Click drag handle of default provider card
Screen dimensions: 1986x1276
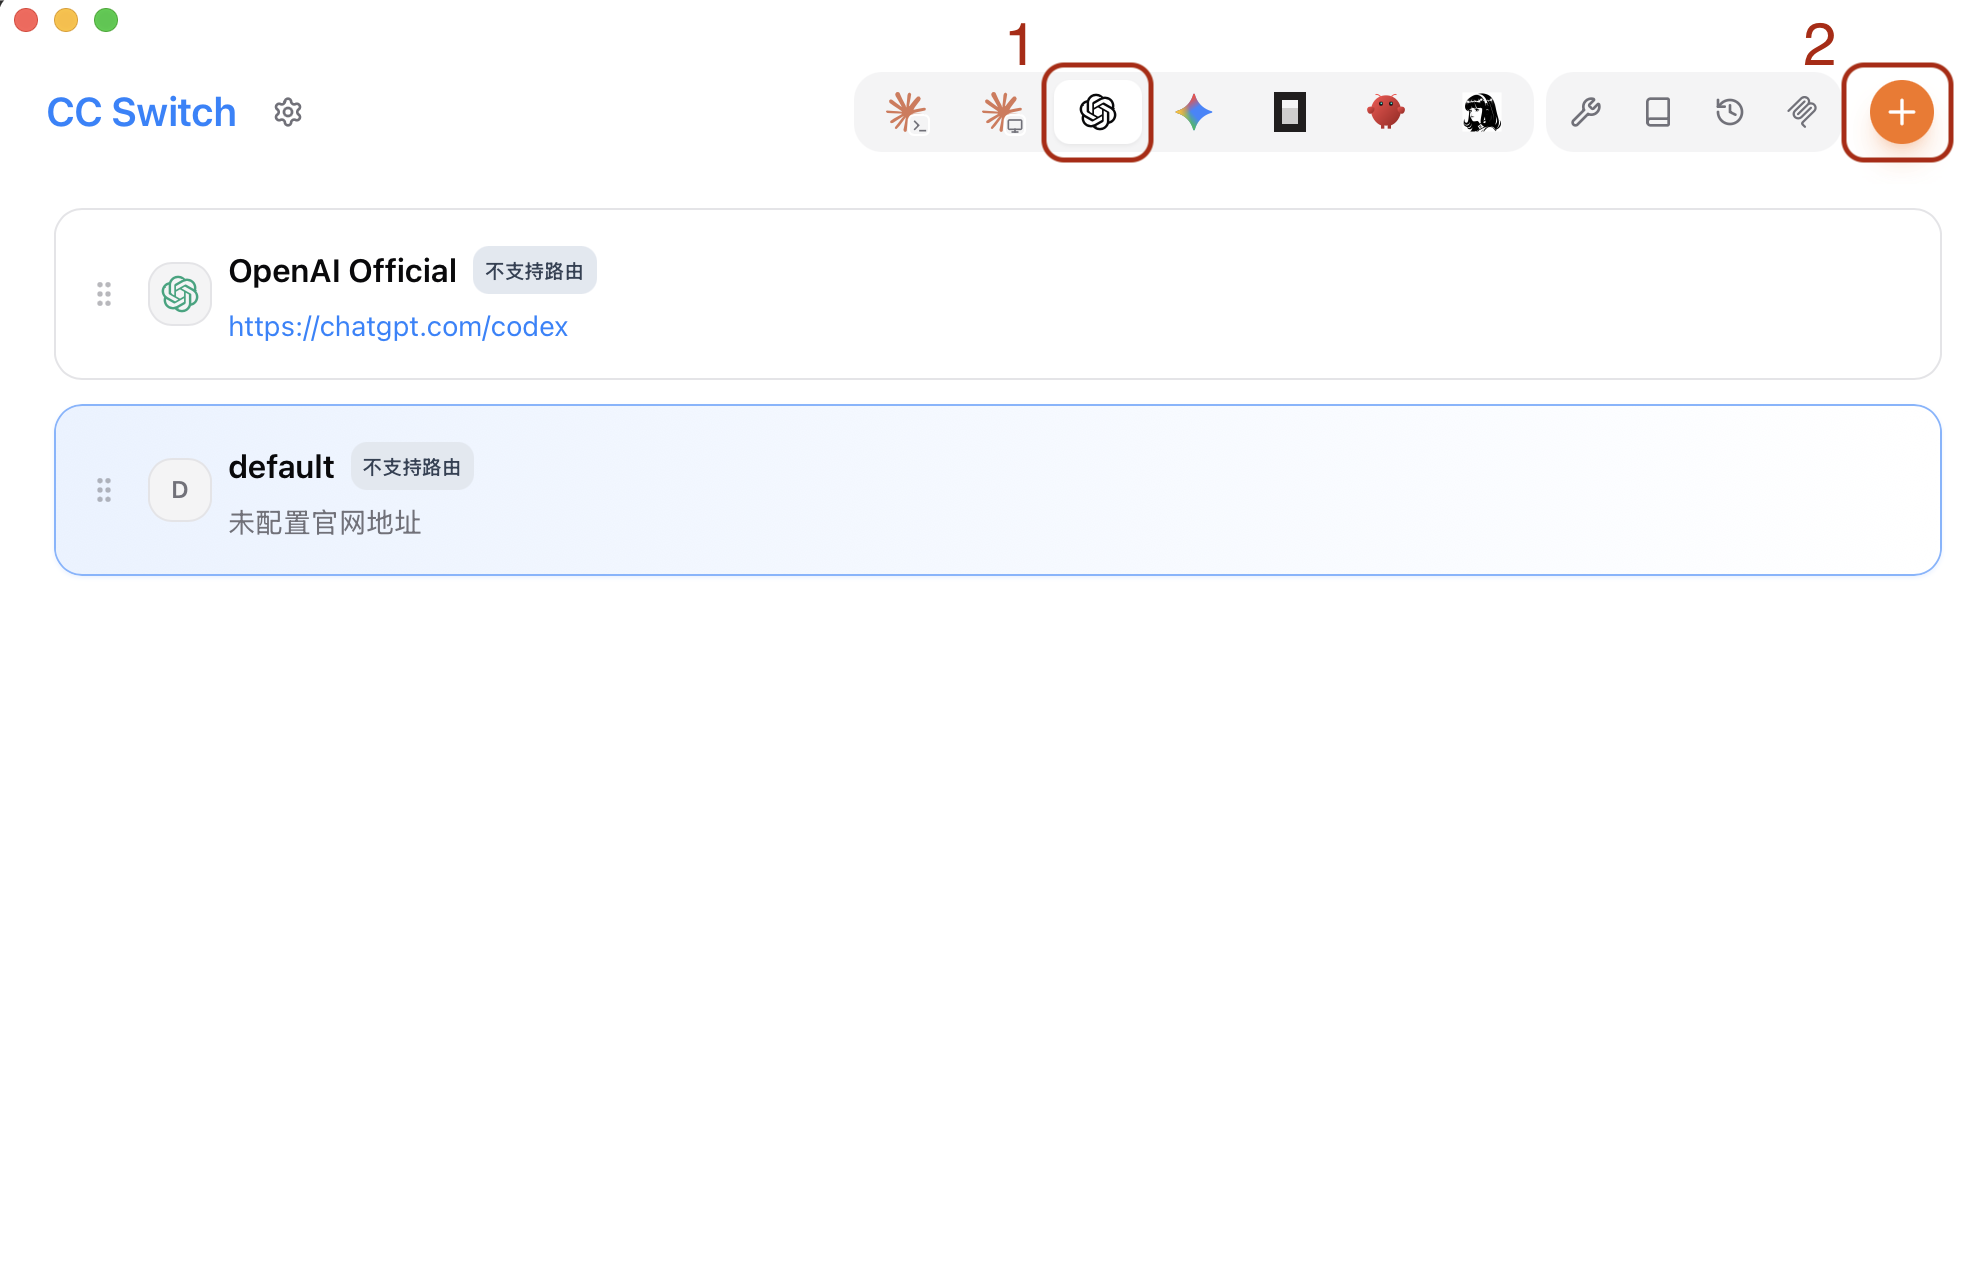pyautogui.click(x=104, y=490)
